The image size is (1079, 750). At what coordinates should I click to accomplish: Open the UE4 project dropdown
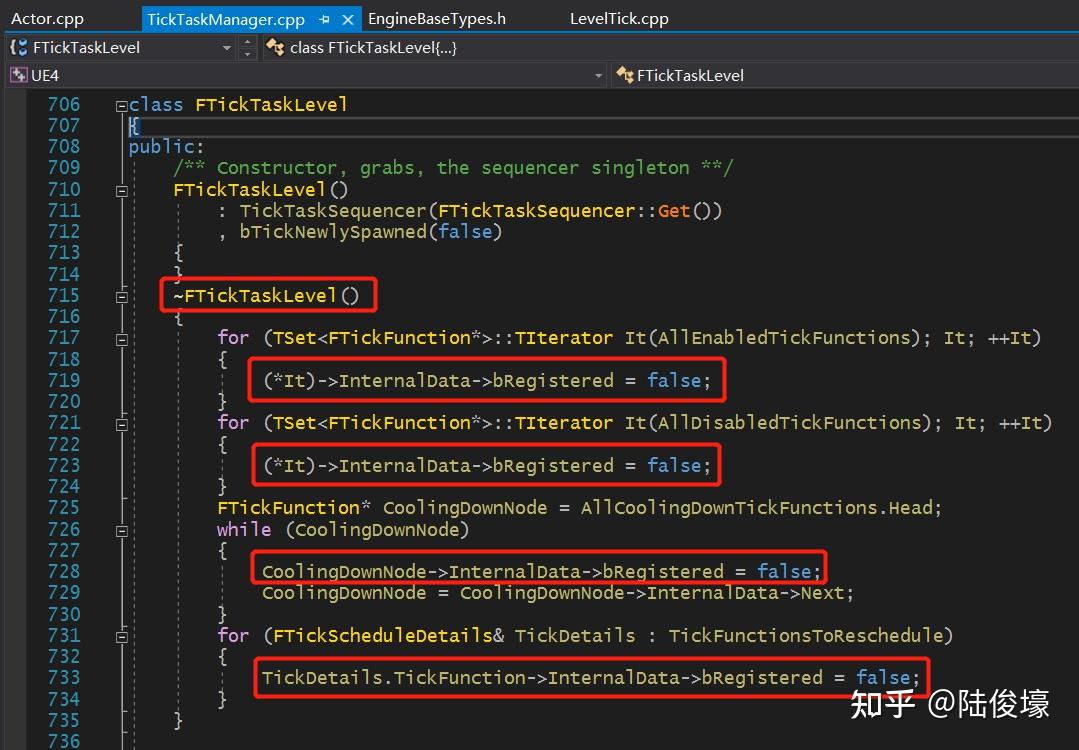click(x=598, y=75)
